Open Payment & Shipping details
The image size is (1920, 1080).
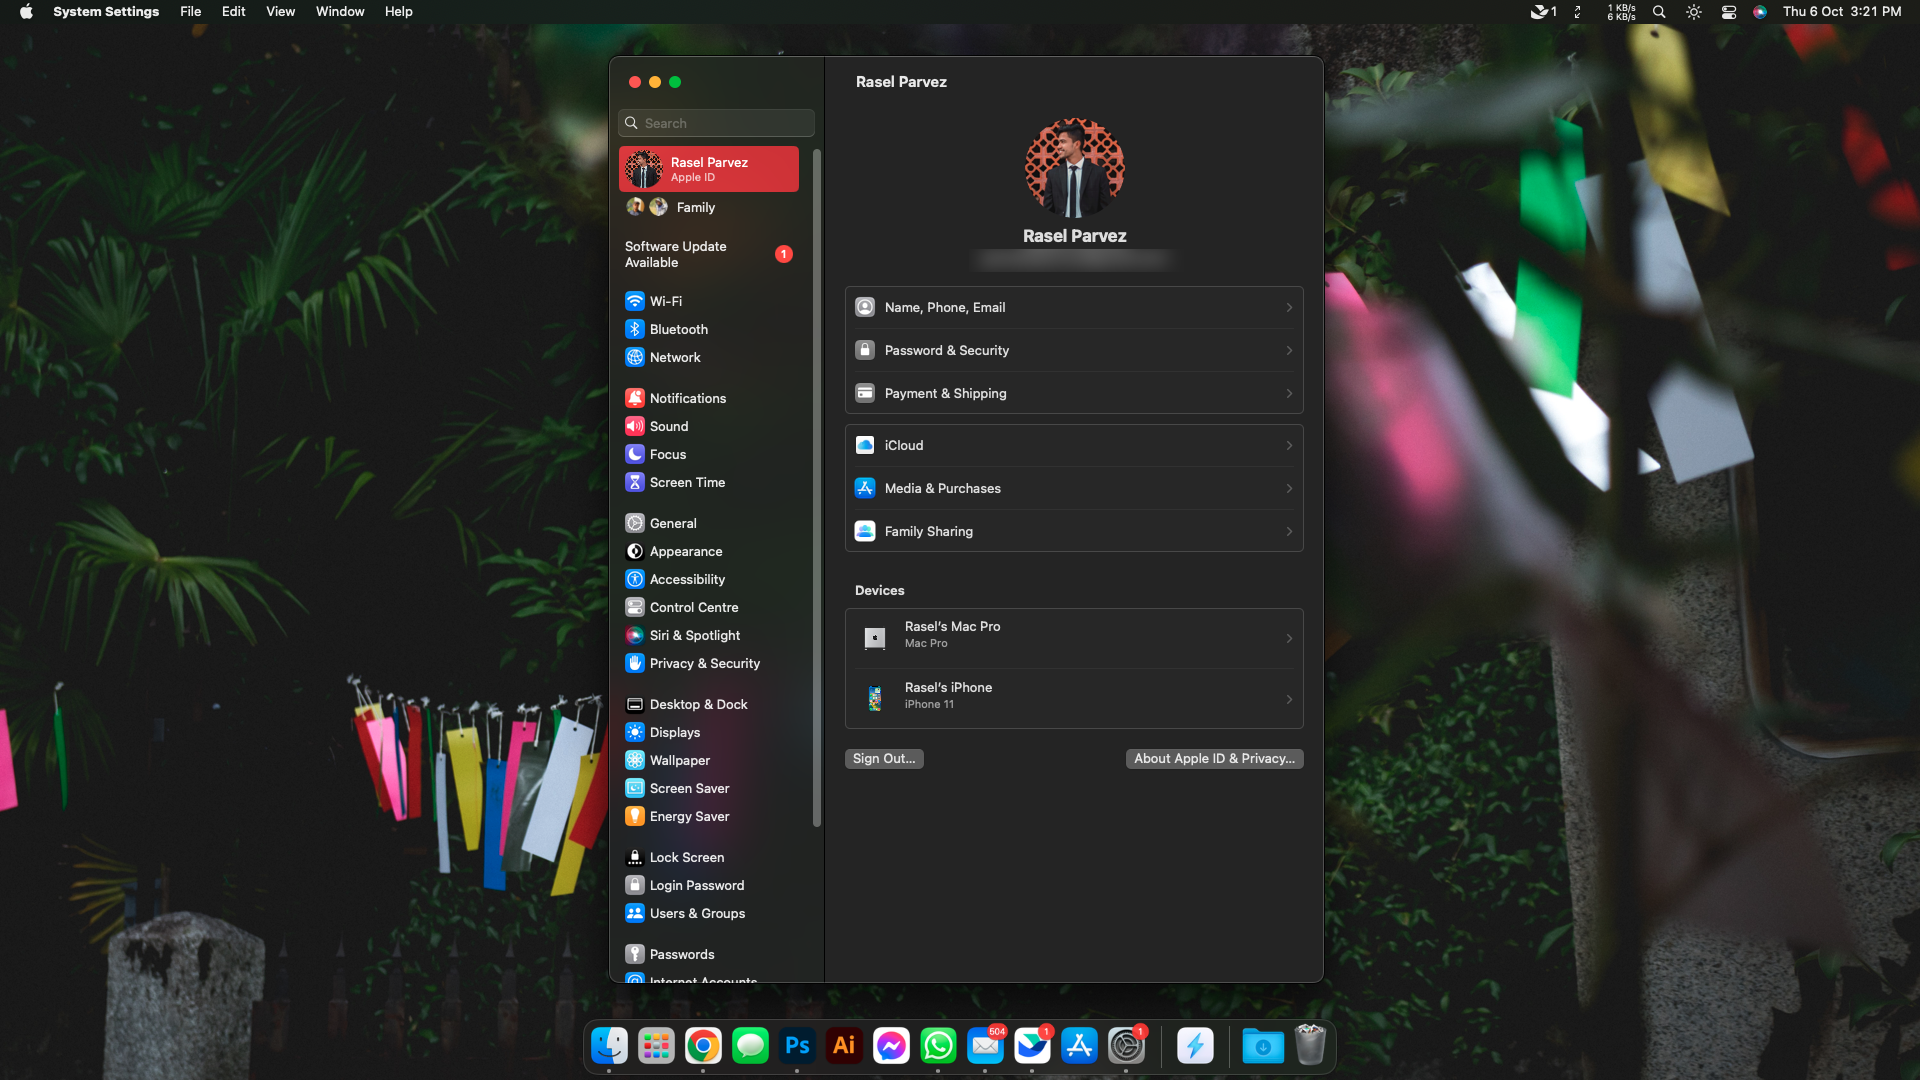(1074, 393)
